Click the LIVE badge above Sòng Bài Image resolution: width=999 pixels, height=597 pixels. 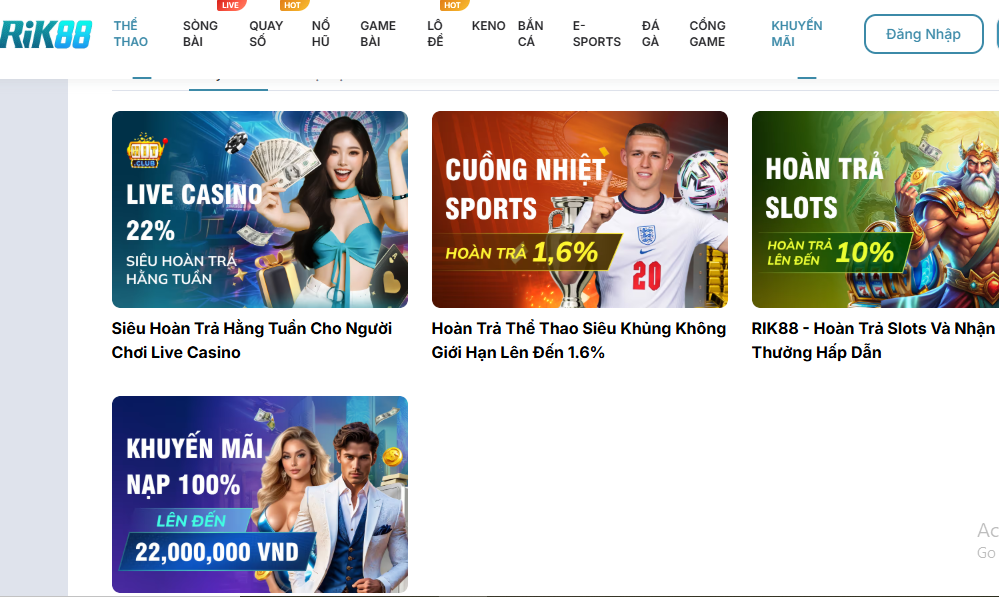[x=231, y=5]
